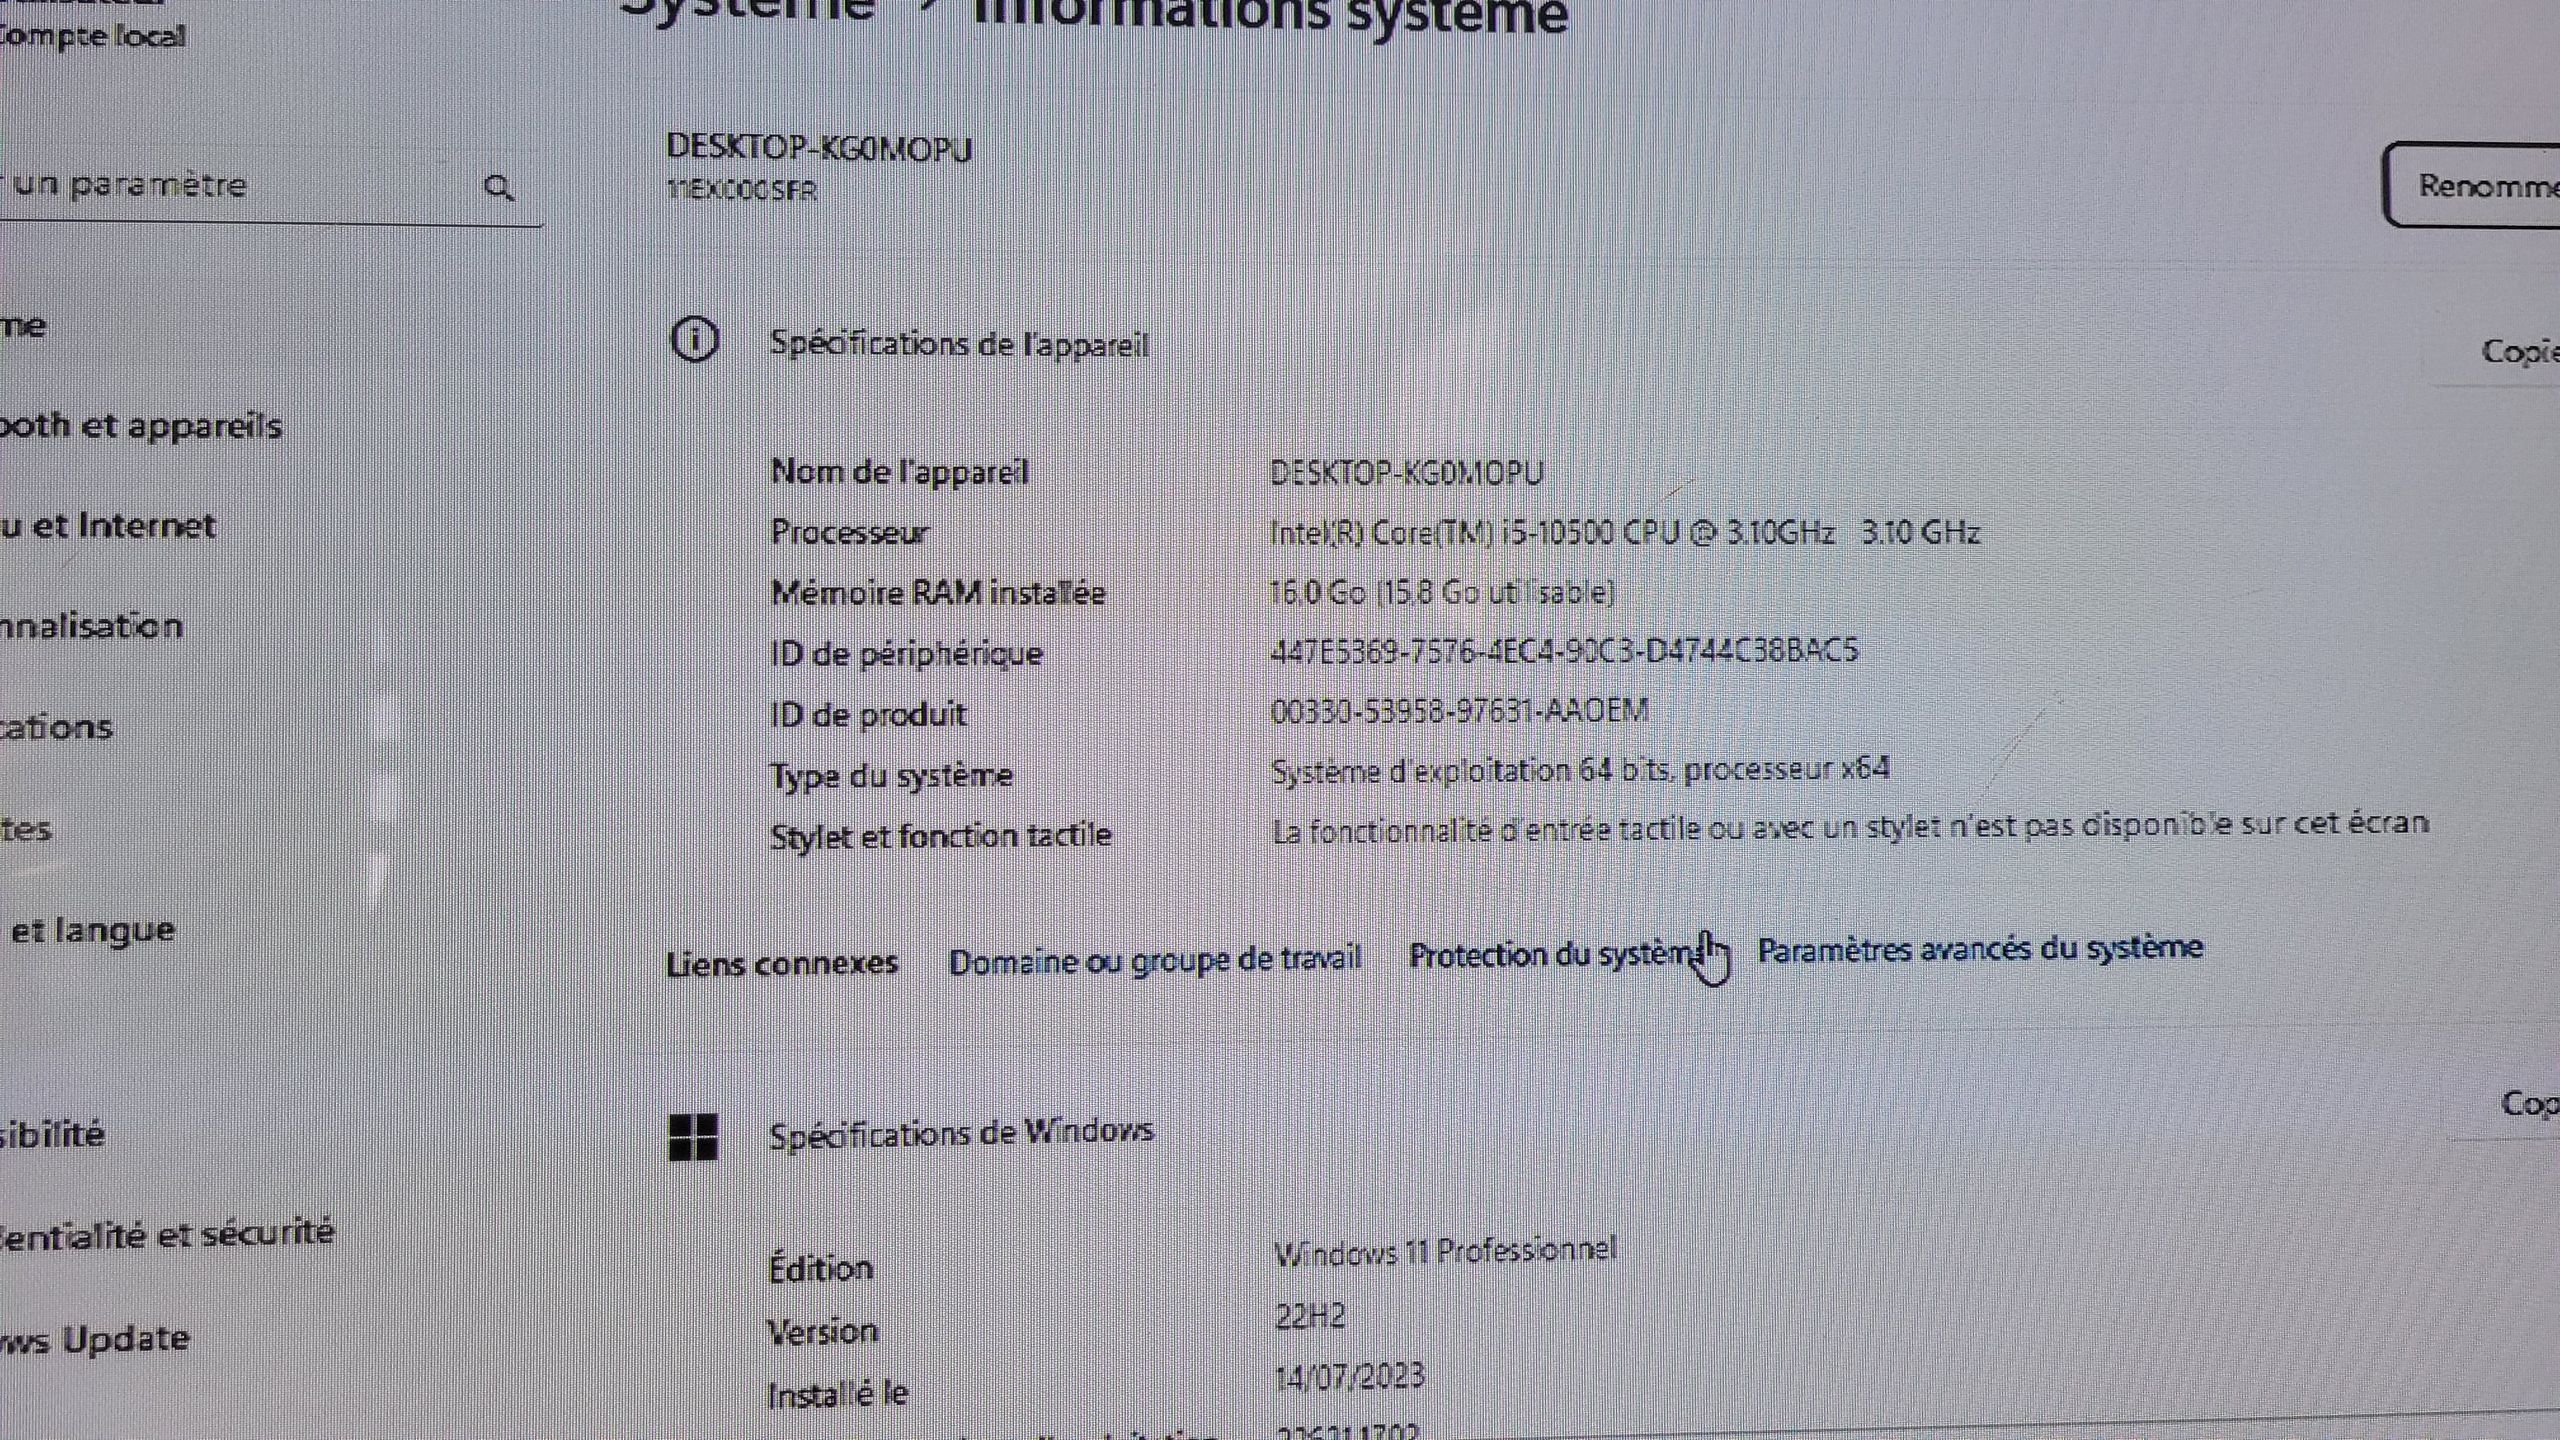Click Édition label

tap(820, 1268)
